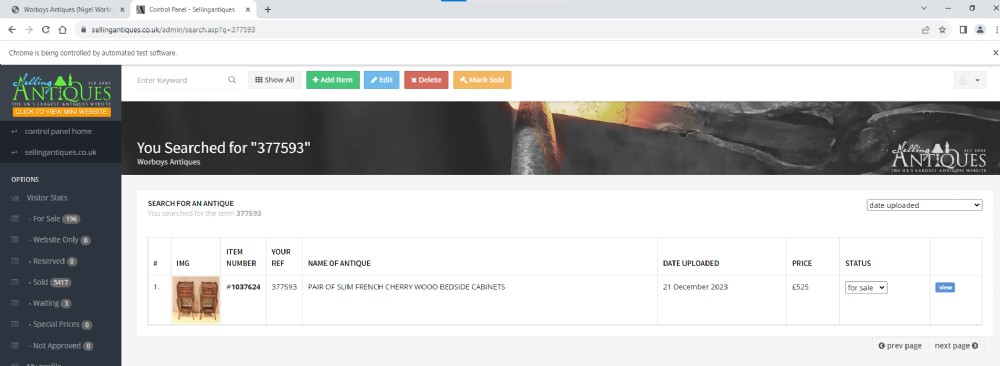The height and width of the screenshot is (366, 1000).
Task: Open the Chrome profile avatar icon
Action: point(980,29)
